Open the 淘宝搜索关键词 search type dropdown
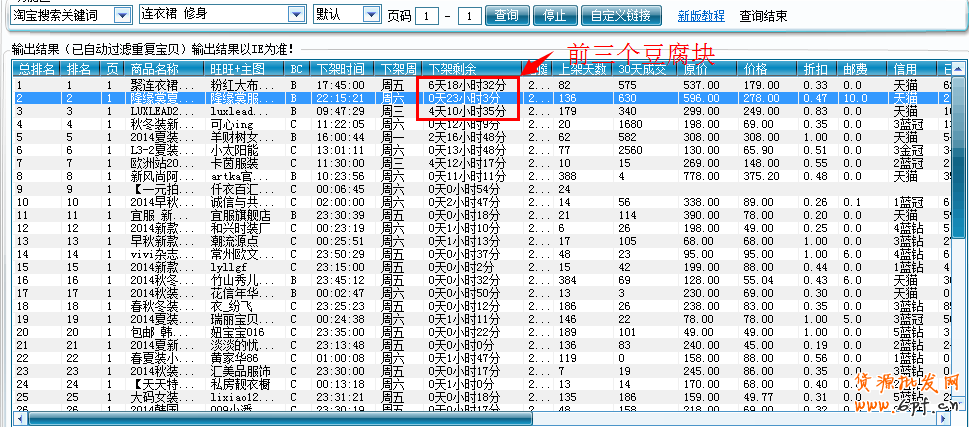Image resolution: width=969 pixels, height=427 pixels. [x=123, y=15]
